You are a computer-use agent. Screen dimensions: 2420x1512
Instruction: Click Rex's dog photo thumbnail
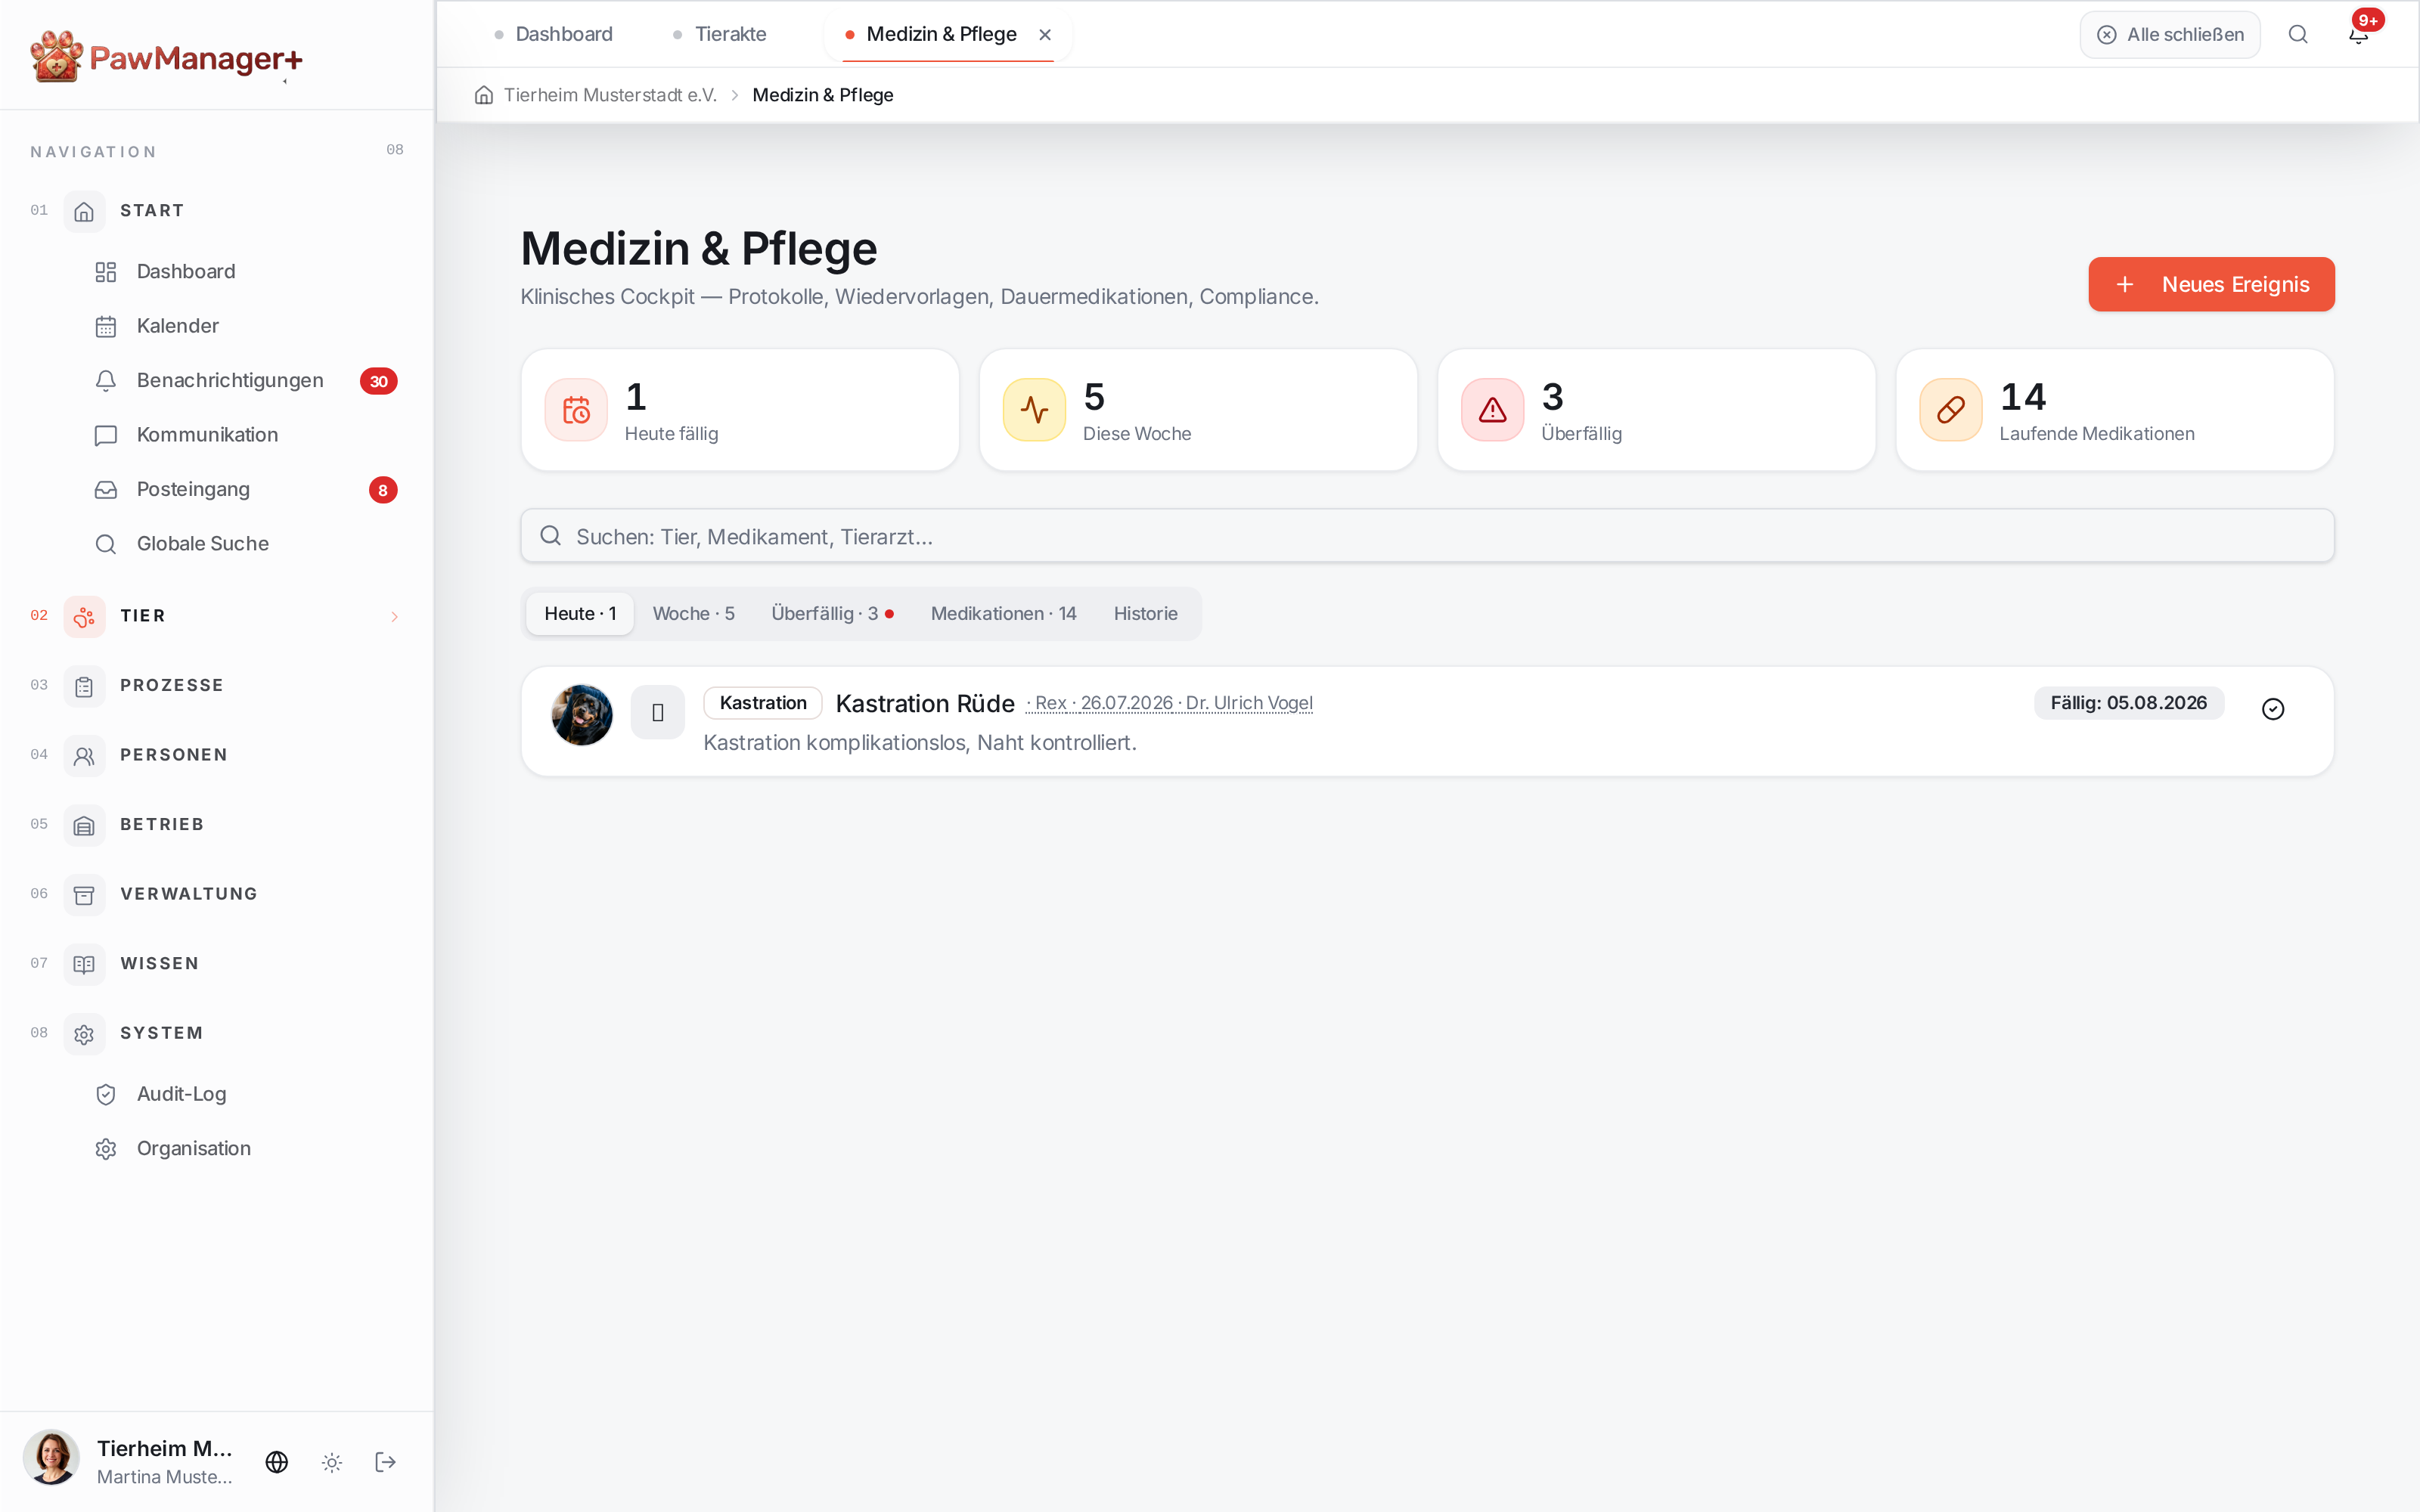pos(582,714)
